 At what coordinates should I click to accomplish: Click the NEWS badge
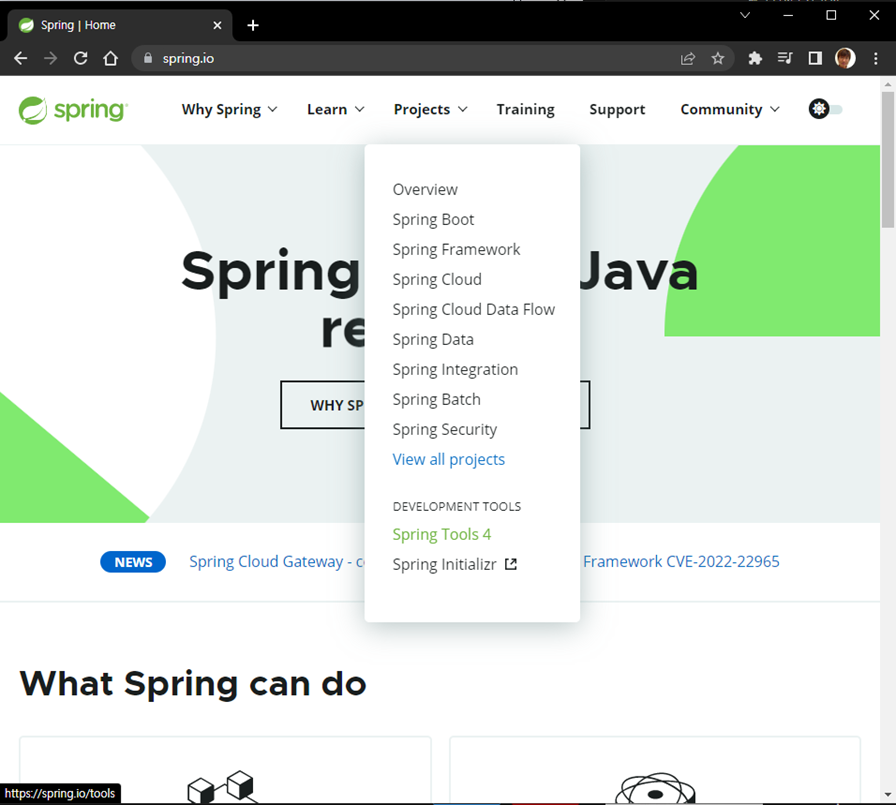(133, 562)
